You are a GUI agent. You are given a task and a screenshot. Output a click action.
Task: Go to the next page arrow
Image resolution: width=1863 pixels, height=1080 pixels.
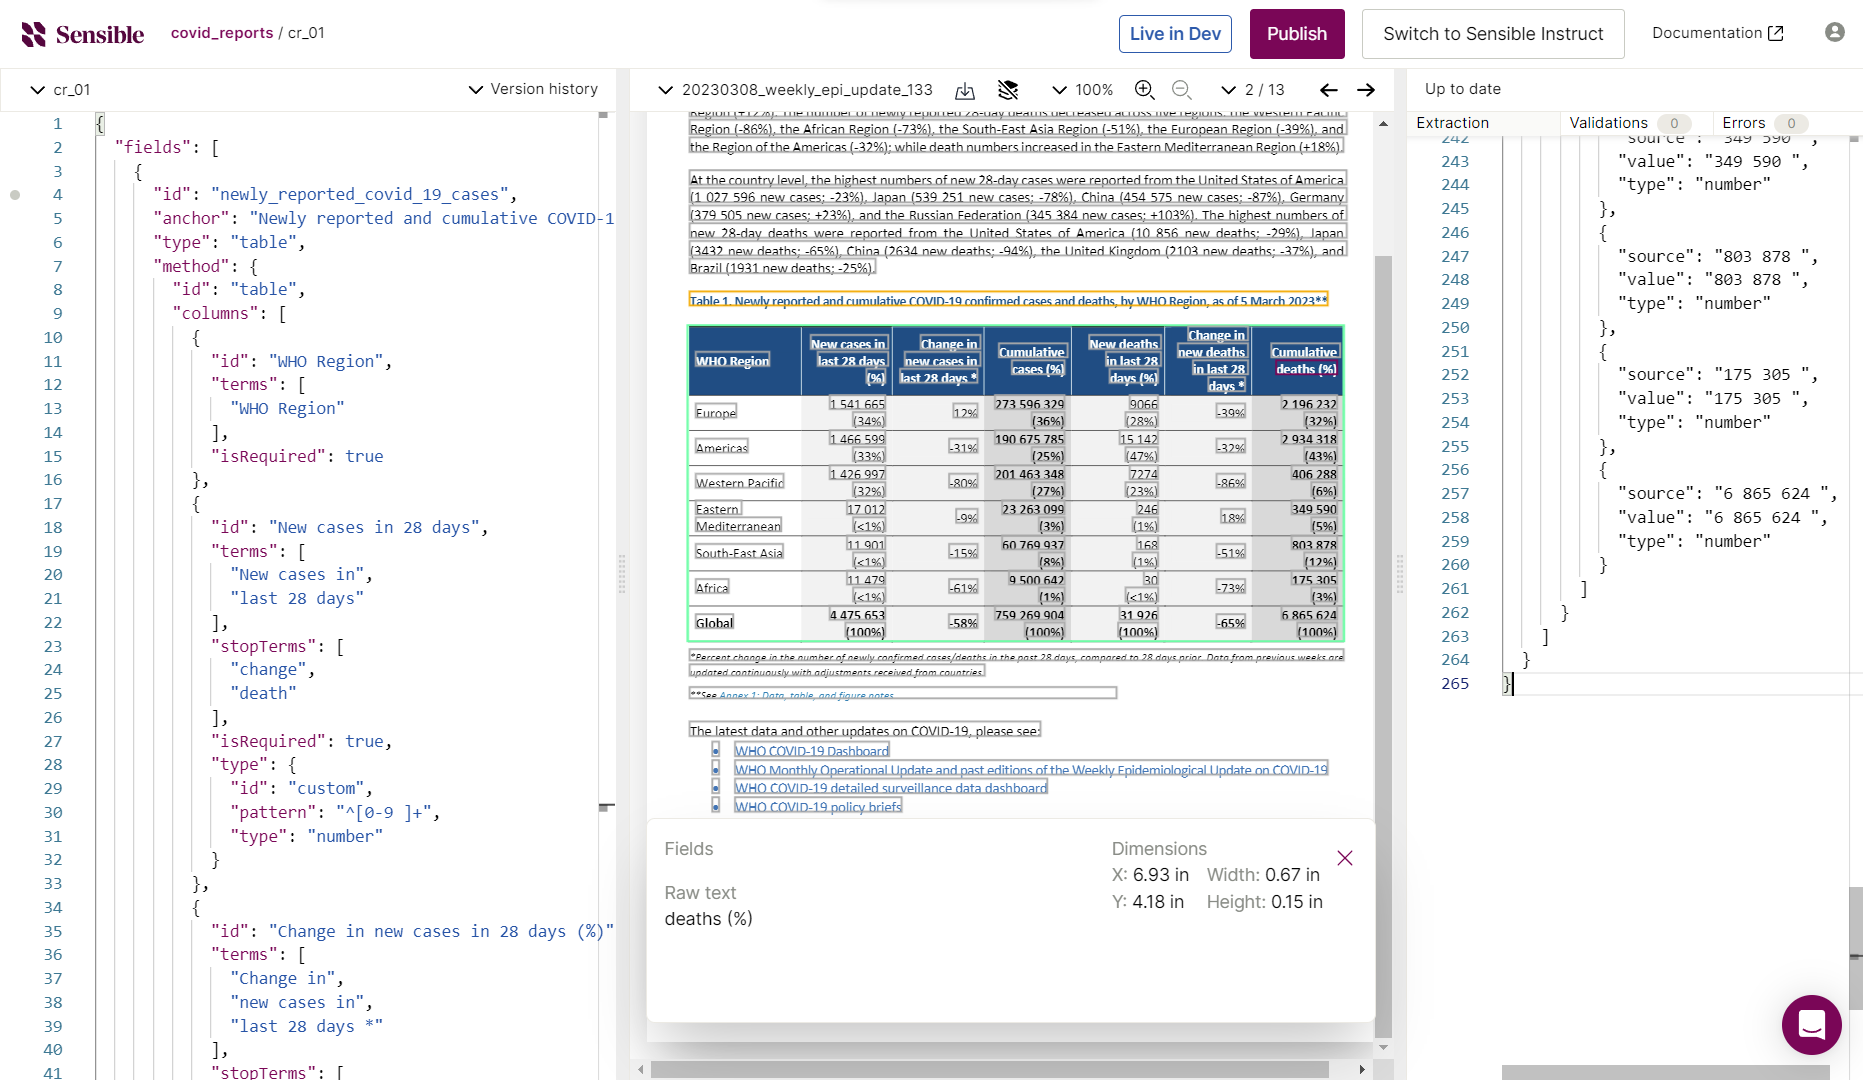(x=1366, y=90)
